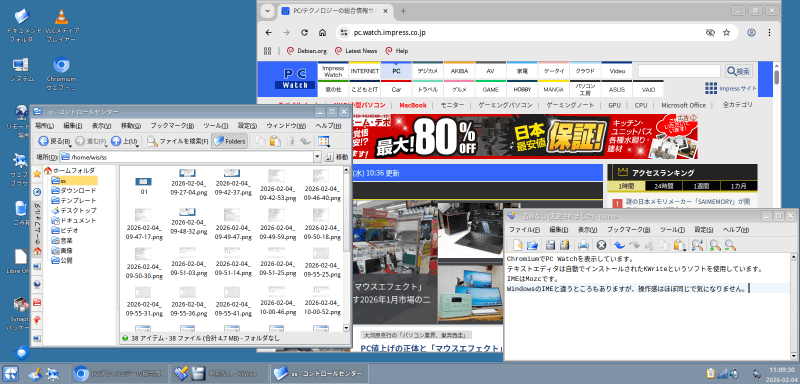Select the ホームフォルダ tree root
The width and height of the screenshot is (800, 384).
[x=69, y=170]
